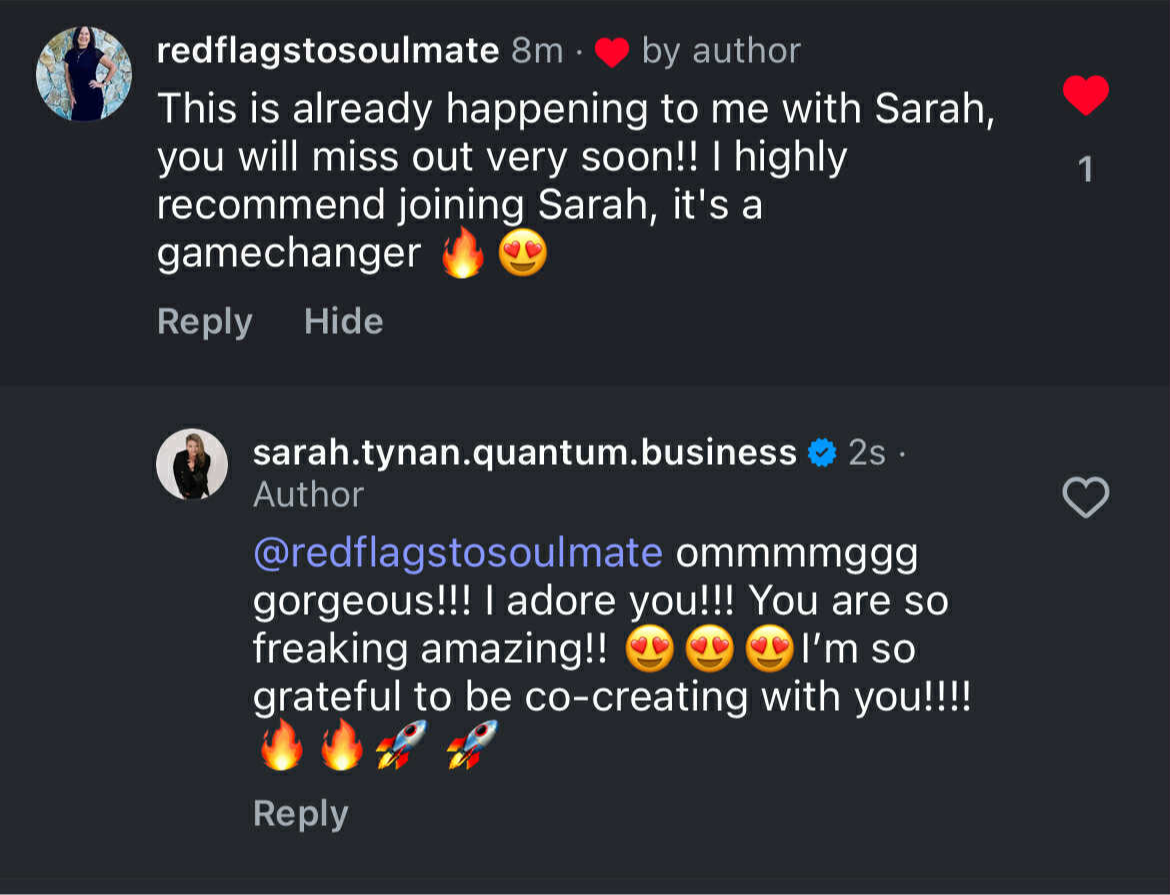View likes by clicking the count "1"
The width and height of the screenshot is (1170, 895).
1086,171
